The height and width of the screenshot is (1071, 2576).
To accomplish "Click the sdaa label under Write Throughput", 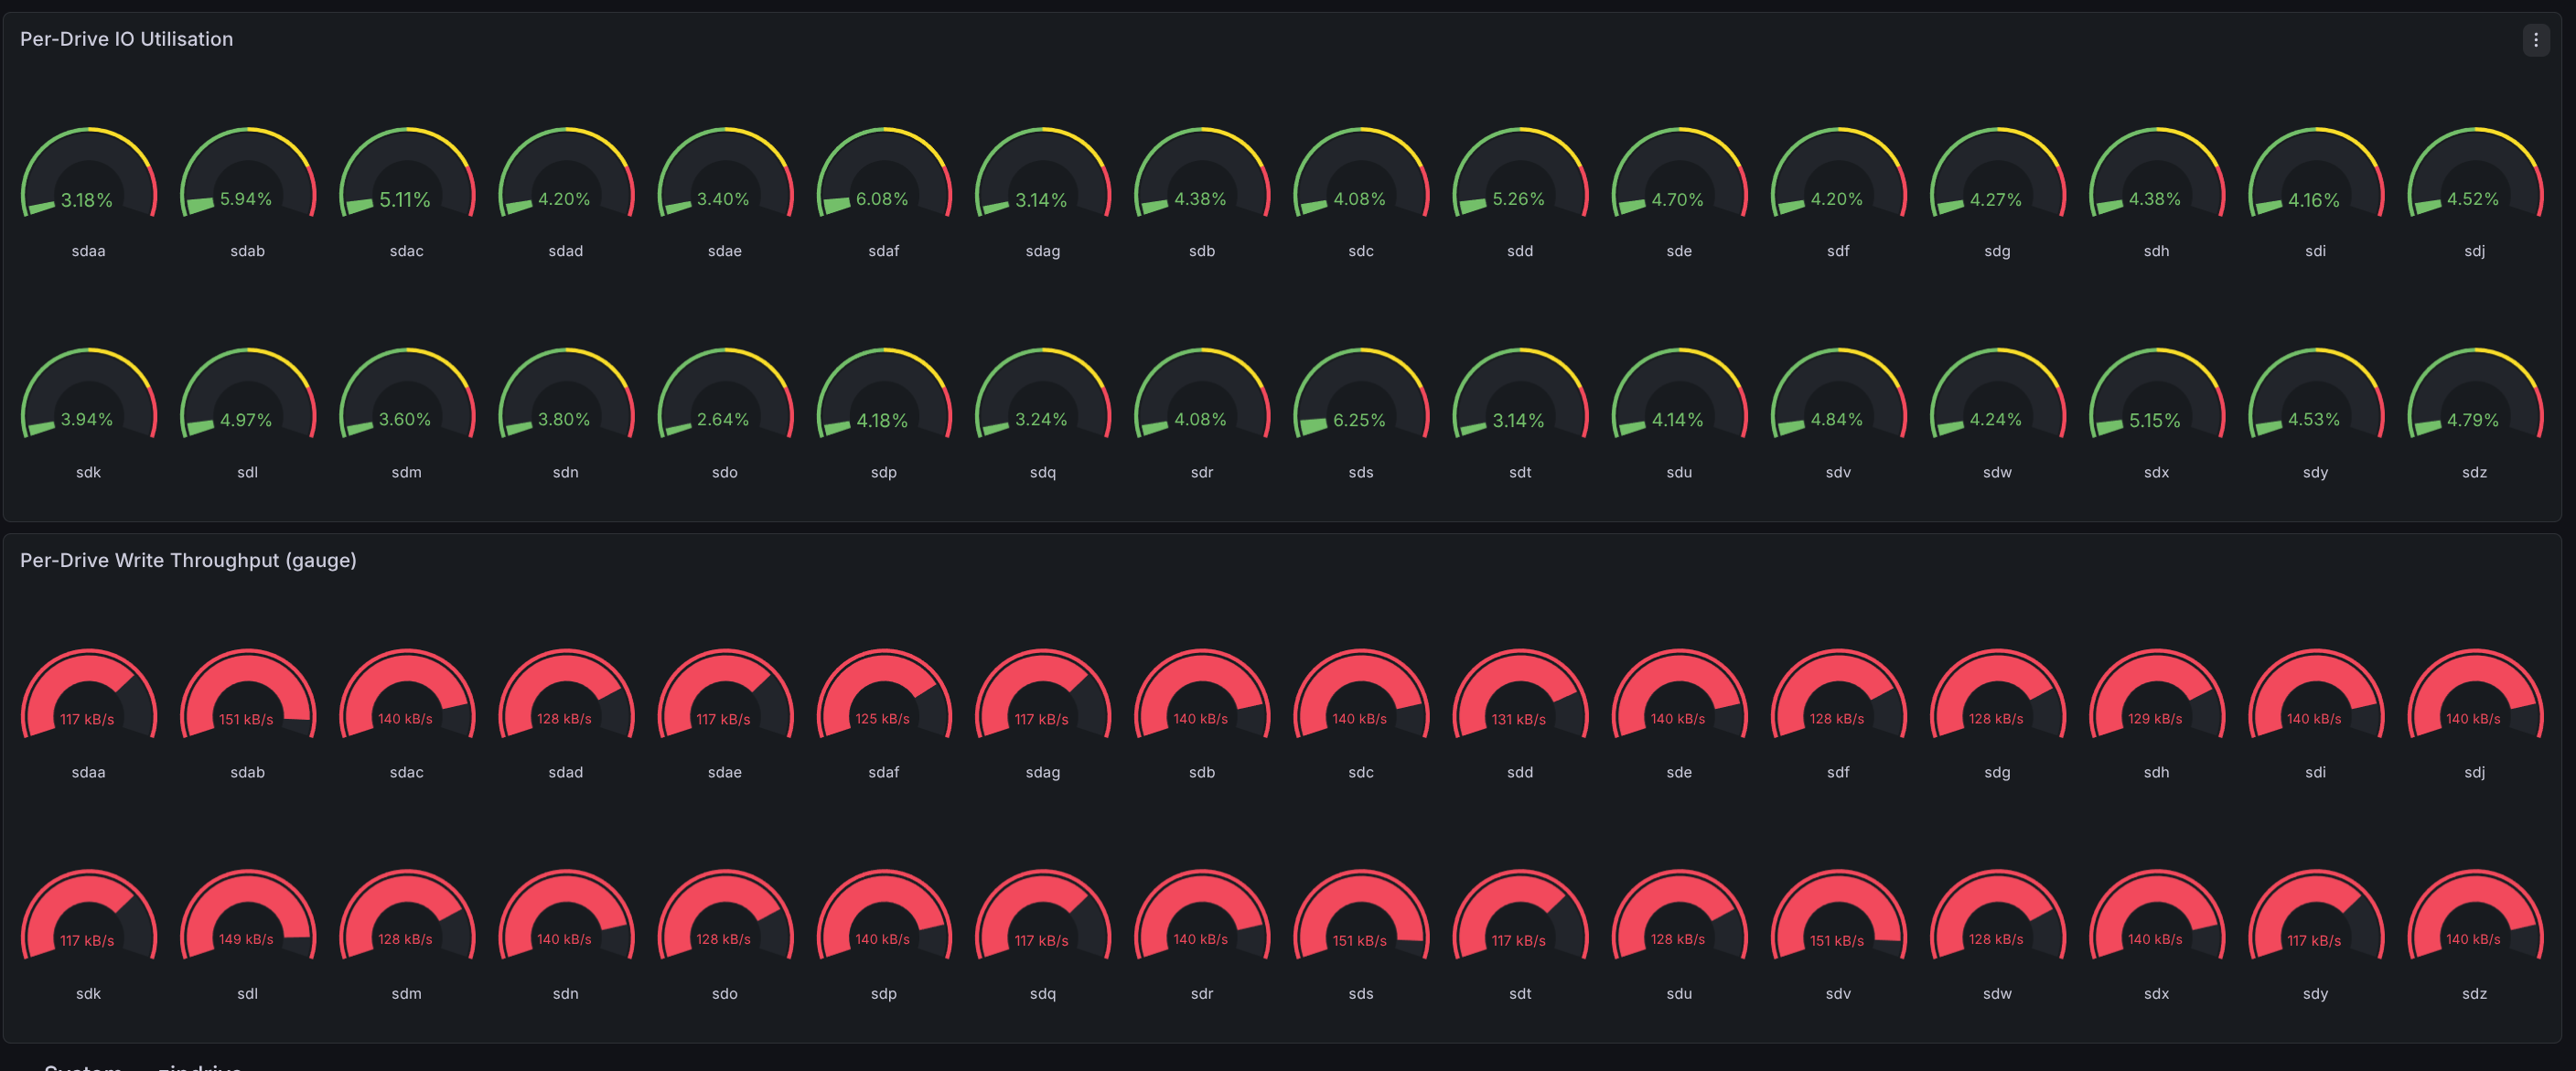I will pos(89,772).
